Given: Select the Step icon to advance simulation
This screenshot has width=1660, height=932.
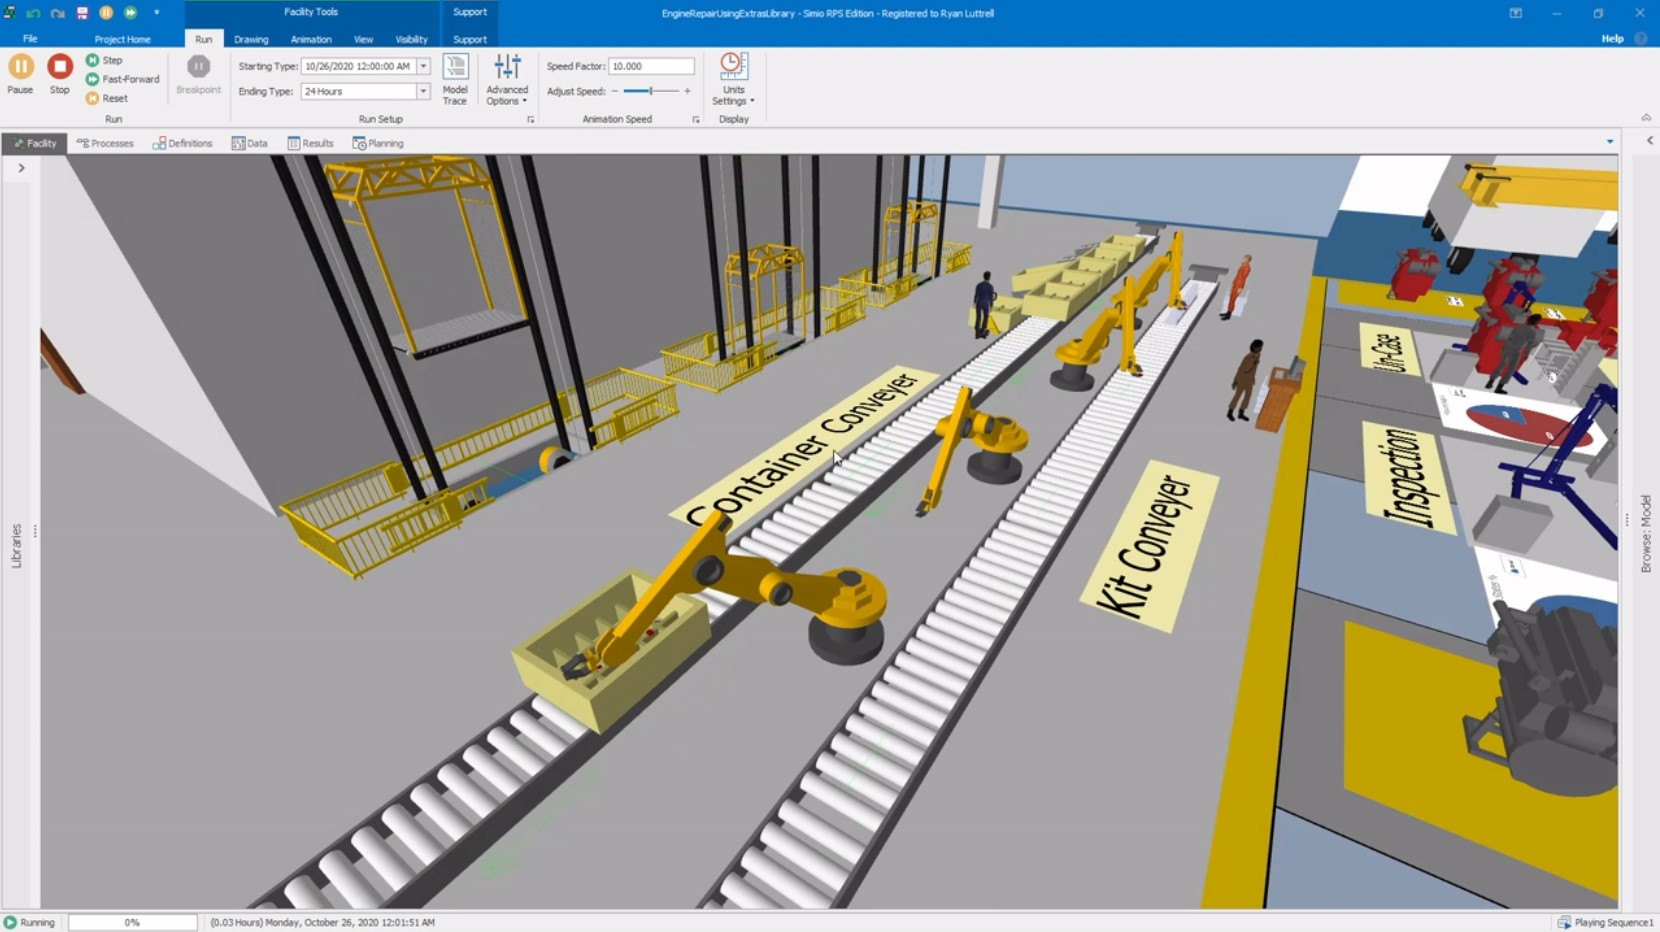Looking at the screenshot, I should 93,60.
